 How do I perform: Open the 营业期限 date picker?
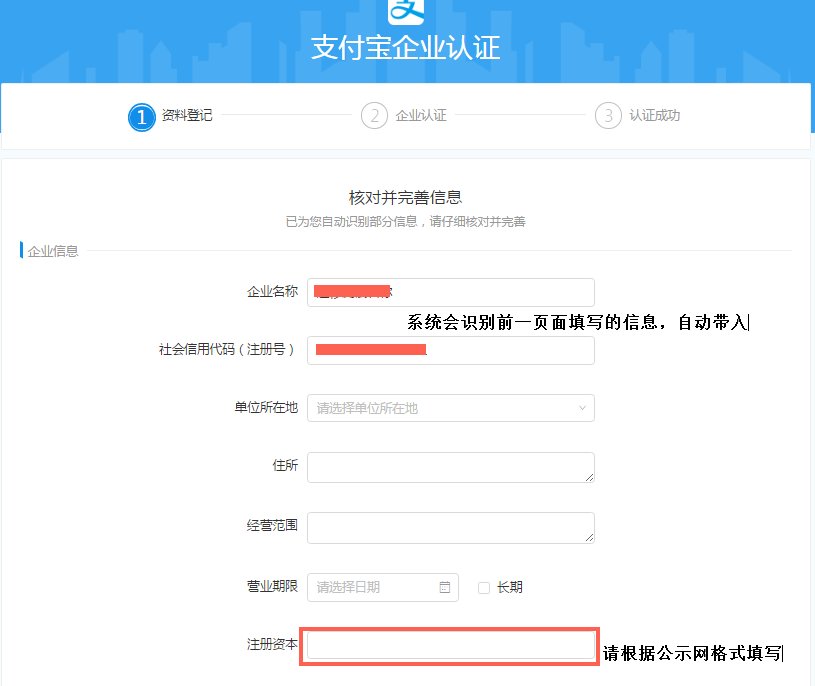point(382,587)
